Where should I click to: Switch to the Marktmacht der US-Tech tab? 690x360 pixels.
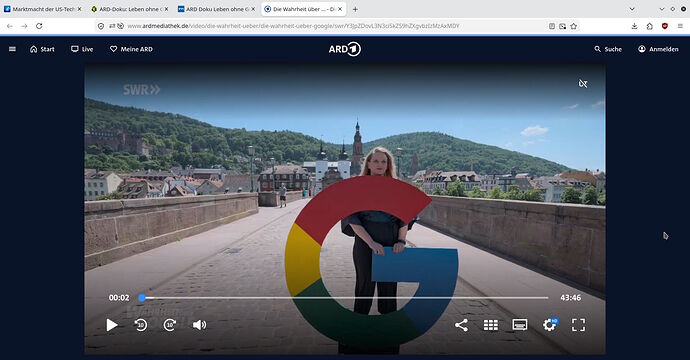coord(43,9)
